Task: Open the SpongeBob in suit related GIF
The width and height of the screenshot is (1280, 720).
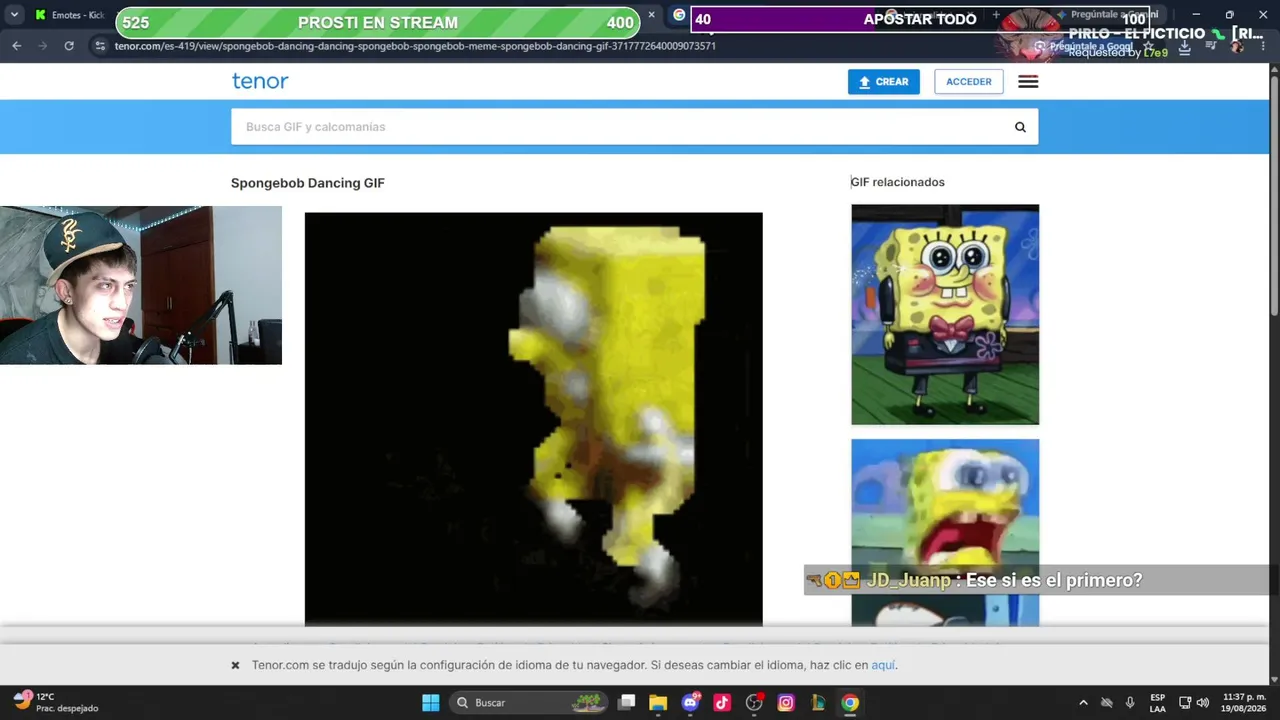Action: (945, 315)
